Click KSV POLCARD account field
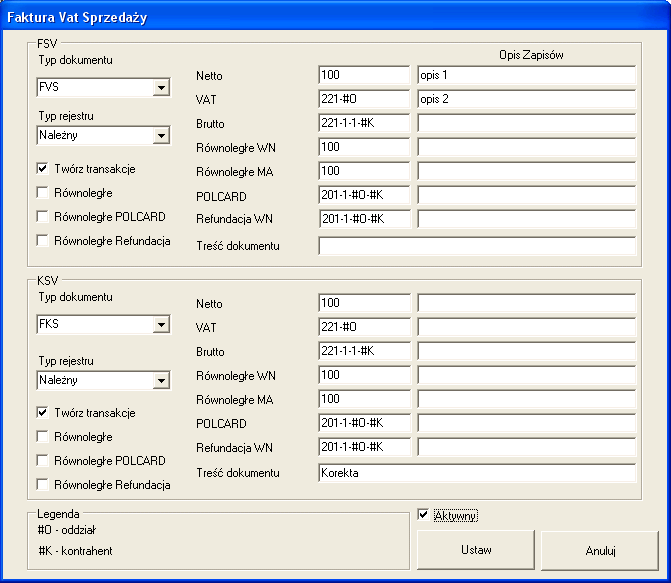 [364, 423]
